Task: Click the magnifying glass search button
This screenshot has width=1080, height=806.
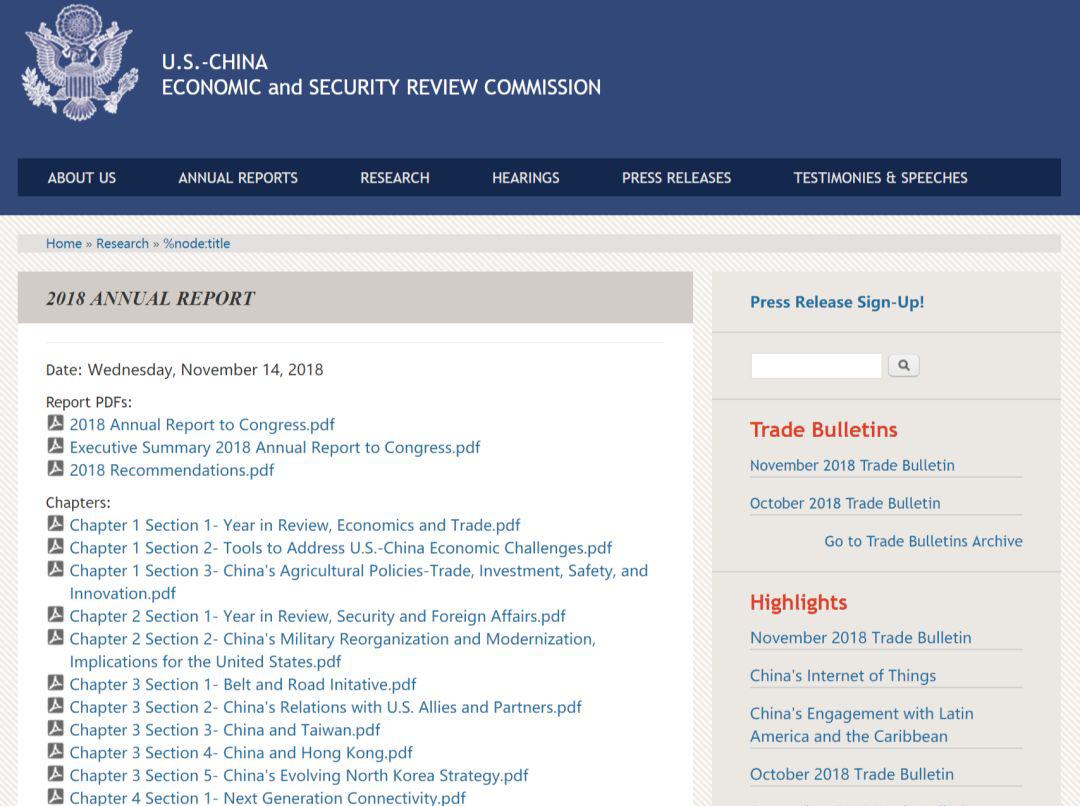Action: [x=903, y=366]
